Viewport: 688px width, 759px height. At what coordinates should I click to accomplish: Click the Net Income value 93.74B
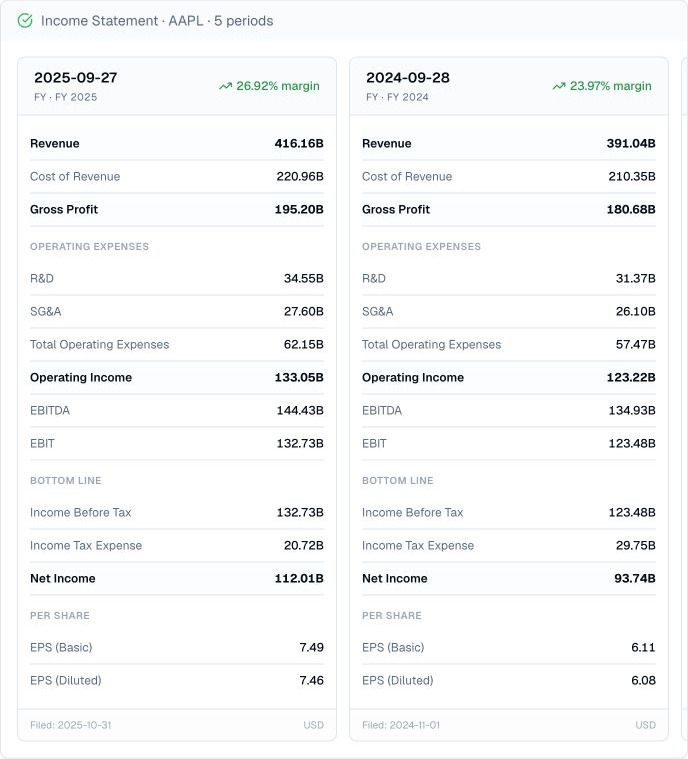(635, 578)
